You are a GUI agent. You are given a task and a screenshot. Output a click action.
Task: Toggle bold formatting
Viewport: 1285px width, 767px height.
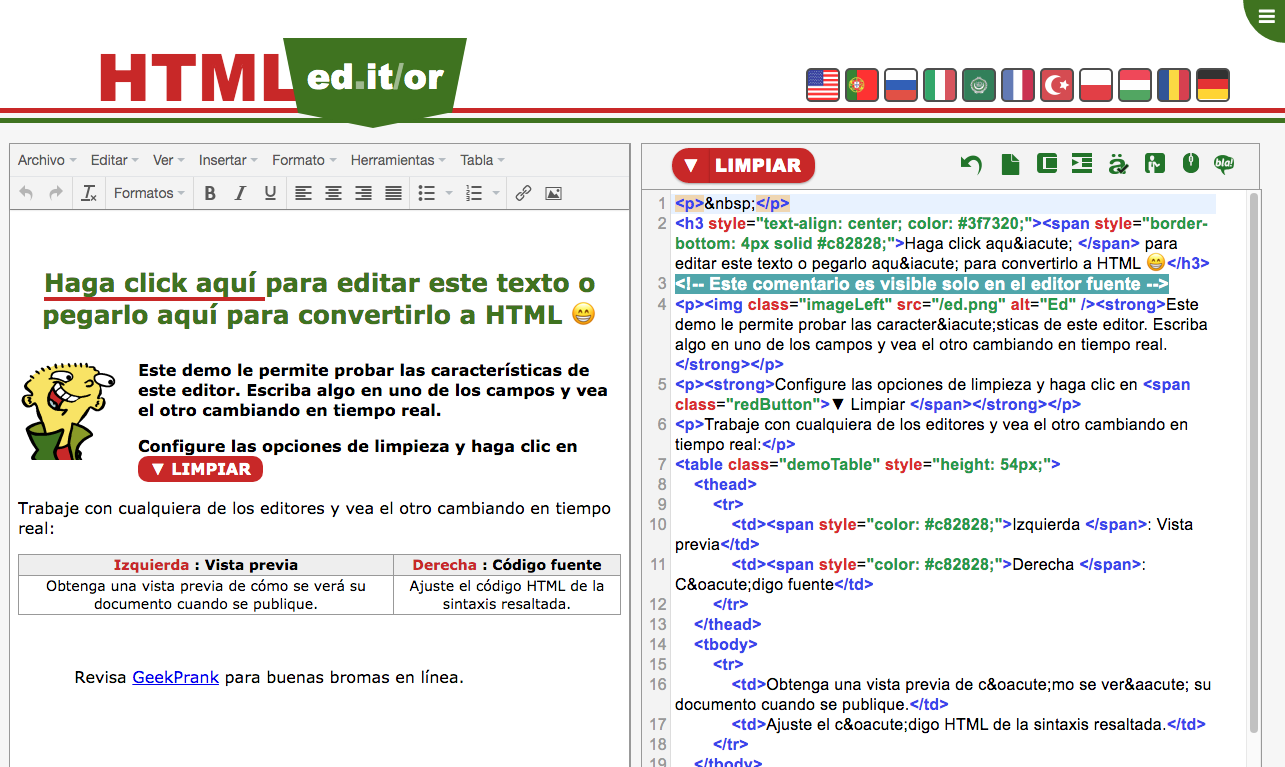pos(210,193)
